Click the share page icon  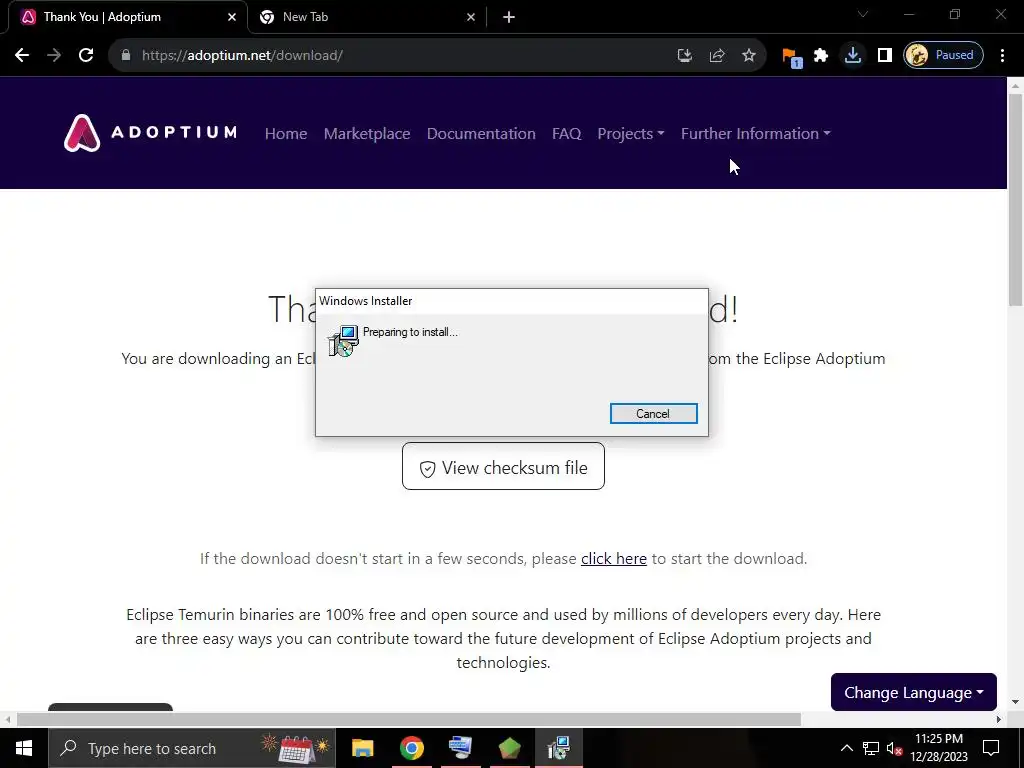(717, 55)
